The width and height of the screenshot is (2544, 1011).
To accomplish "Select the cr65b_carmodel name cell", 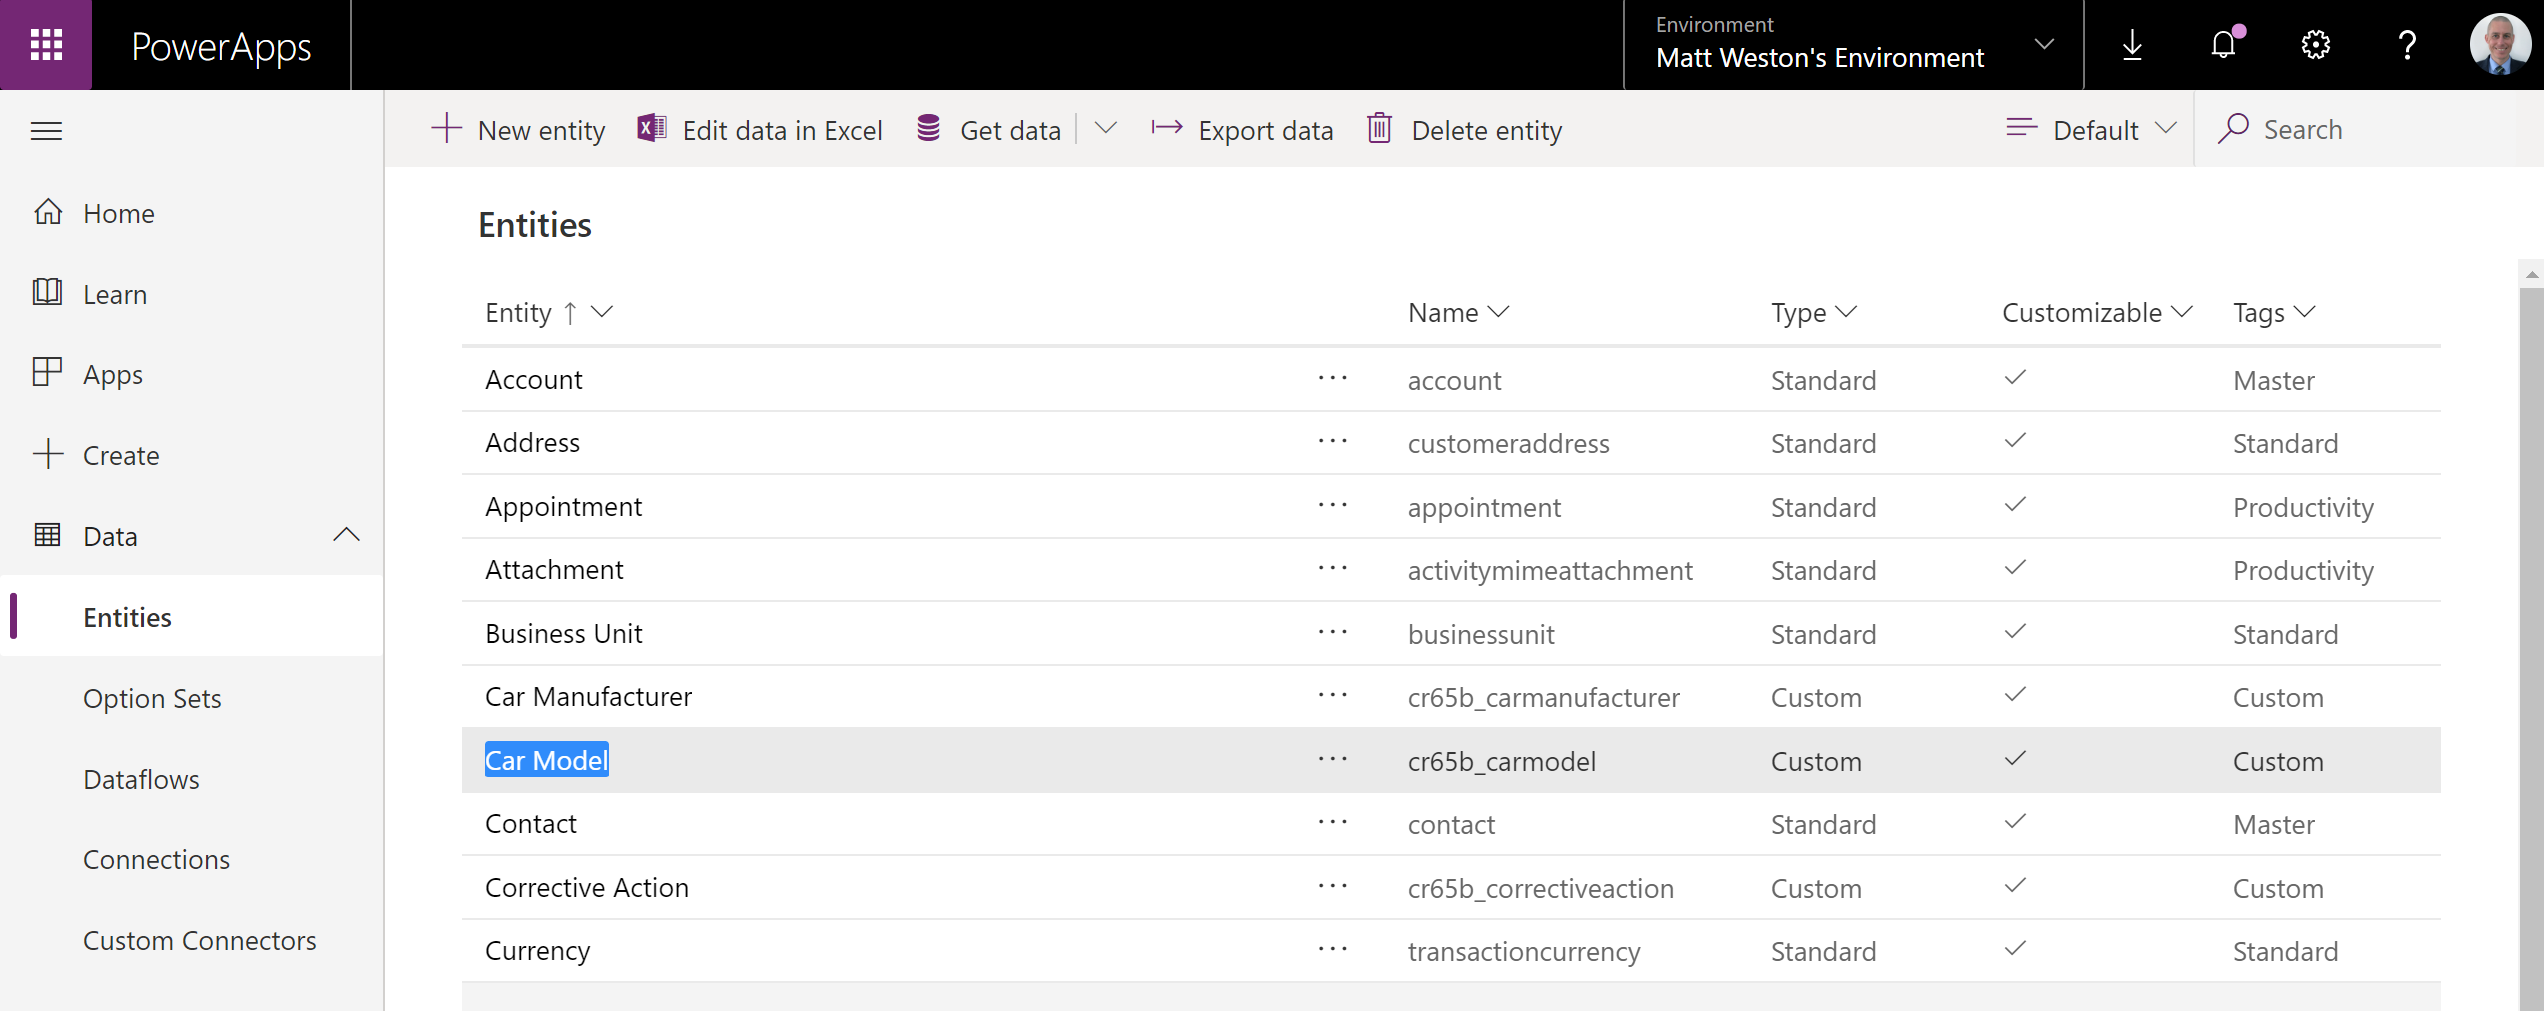I will 1501,761.
